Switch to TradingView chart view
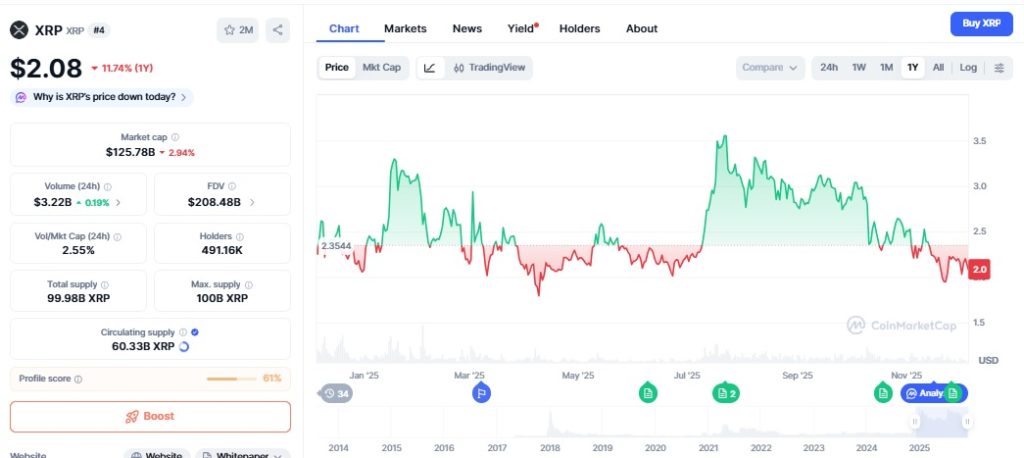This screenshot has width=1024, height=458. (489, 68)
